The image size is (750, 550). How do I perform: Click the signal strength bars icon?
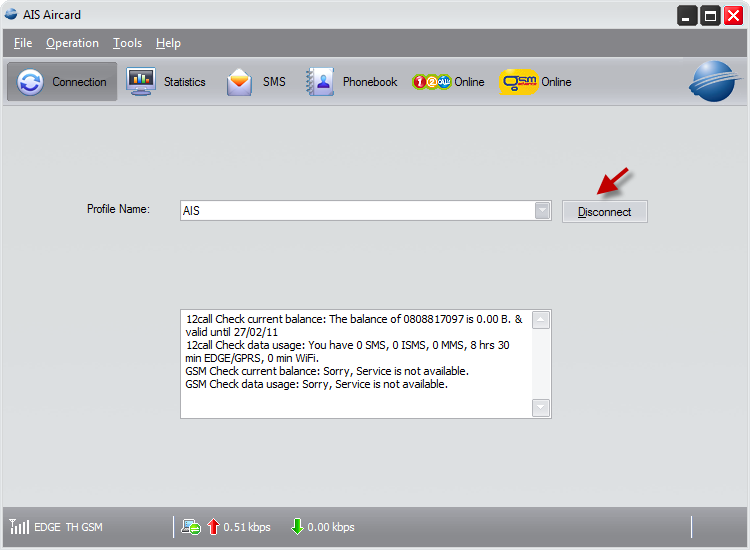19,527
